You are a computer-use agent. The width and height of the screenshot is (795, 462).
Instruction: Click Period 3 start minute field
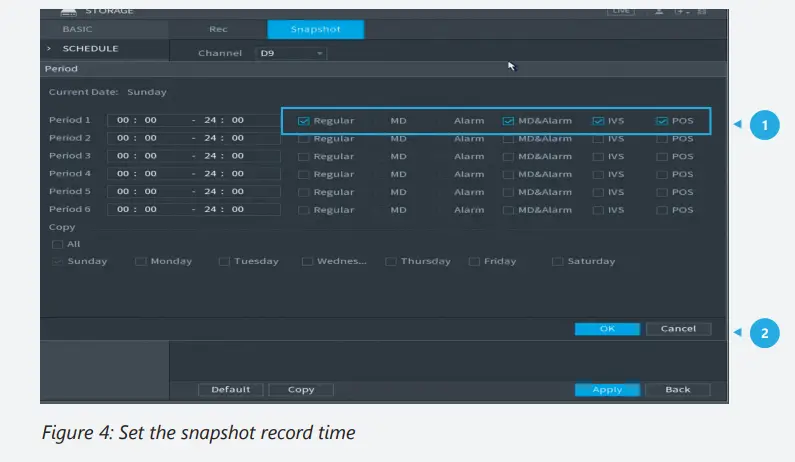coord(151,156)
